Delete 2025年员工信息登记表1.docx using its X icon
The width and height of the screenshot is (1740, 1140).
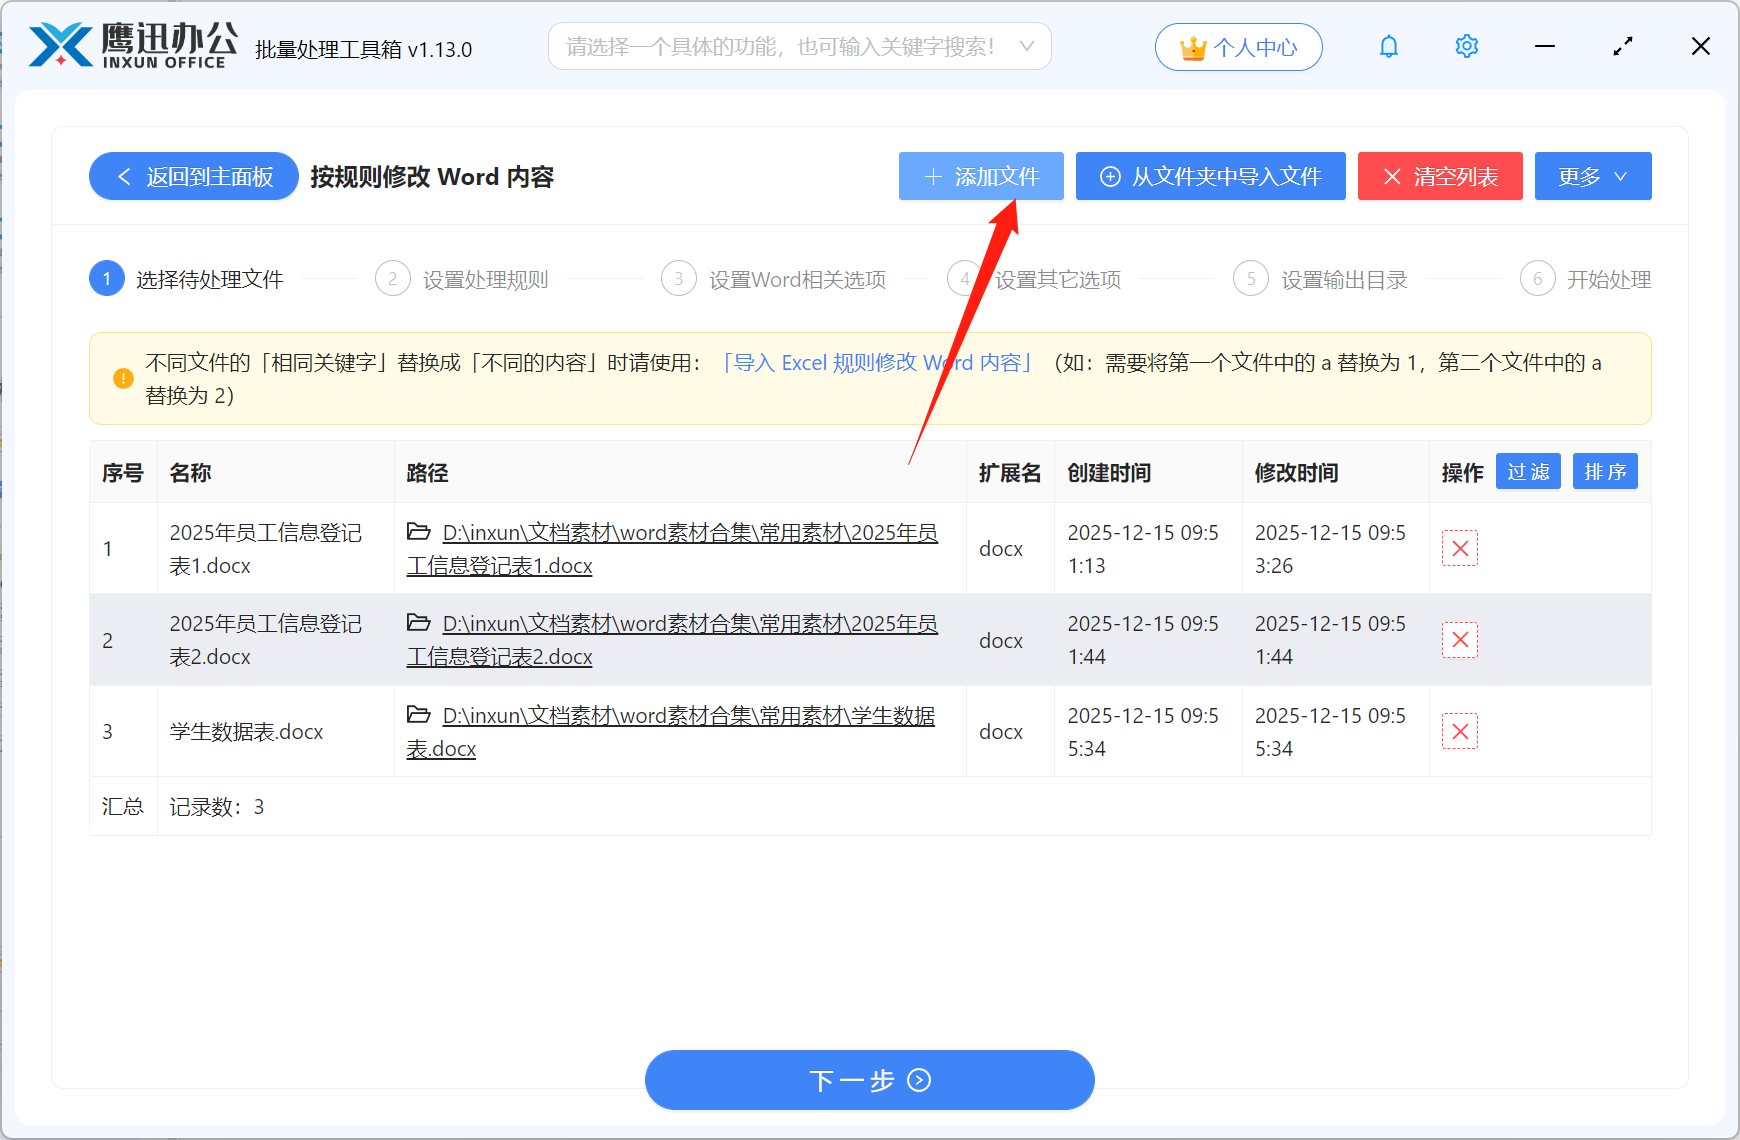1459,548
